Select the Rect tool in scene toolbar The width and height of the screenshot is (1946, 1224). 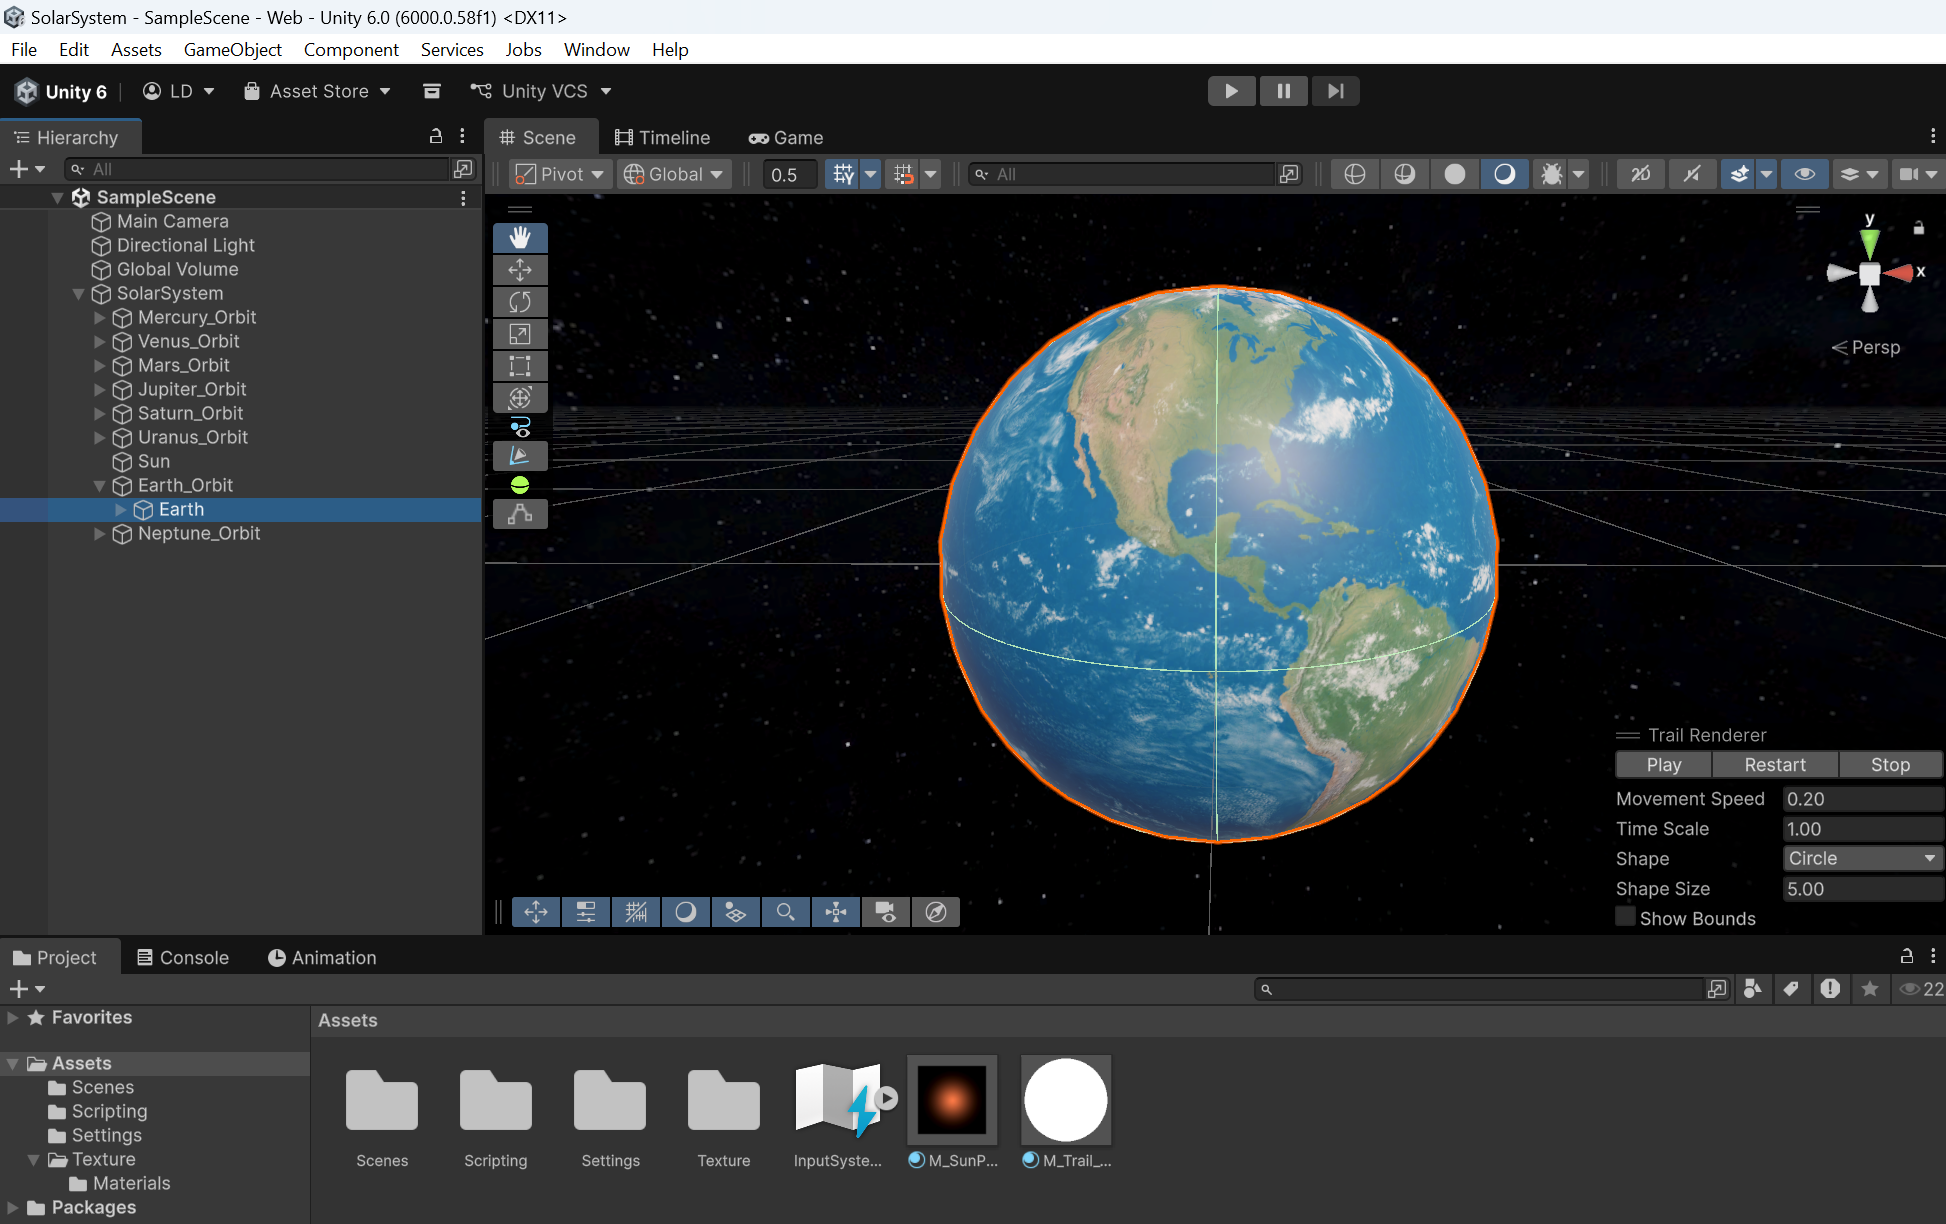coord(520,366)
